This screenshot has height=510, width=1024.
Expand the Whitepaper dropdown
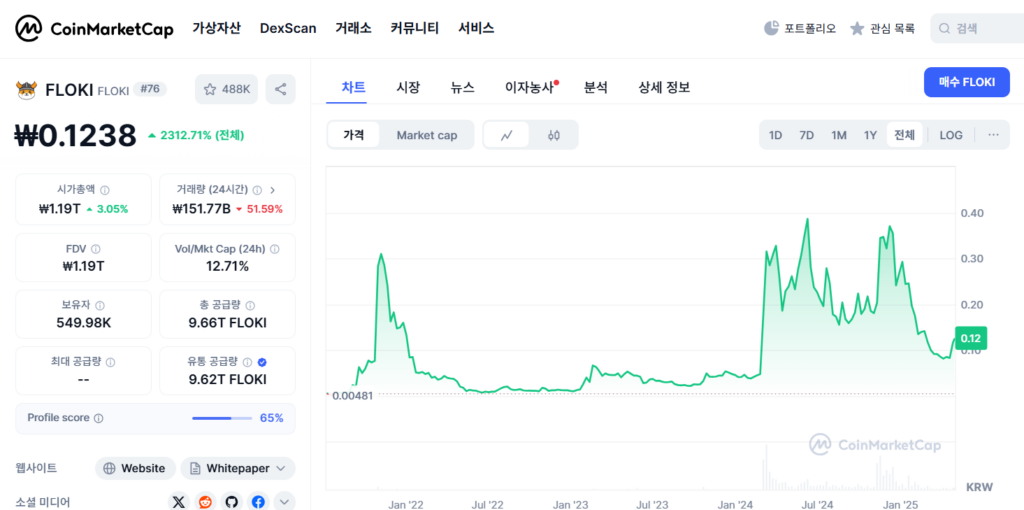(x=238, y=468)
